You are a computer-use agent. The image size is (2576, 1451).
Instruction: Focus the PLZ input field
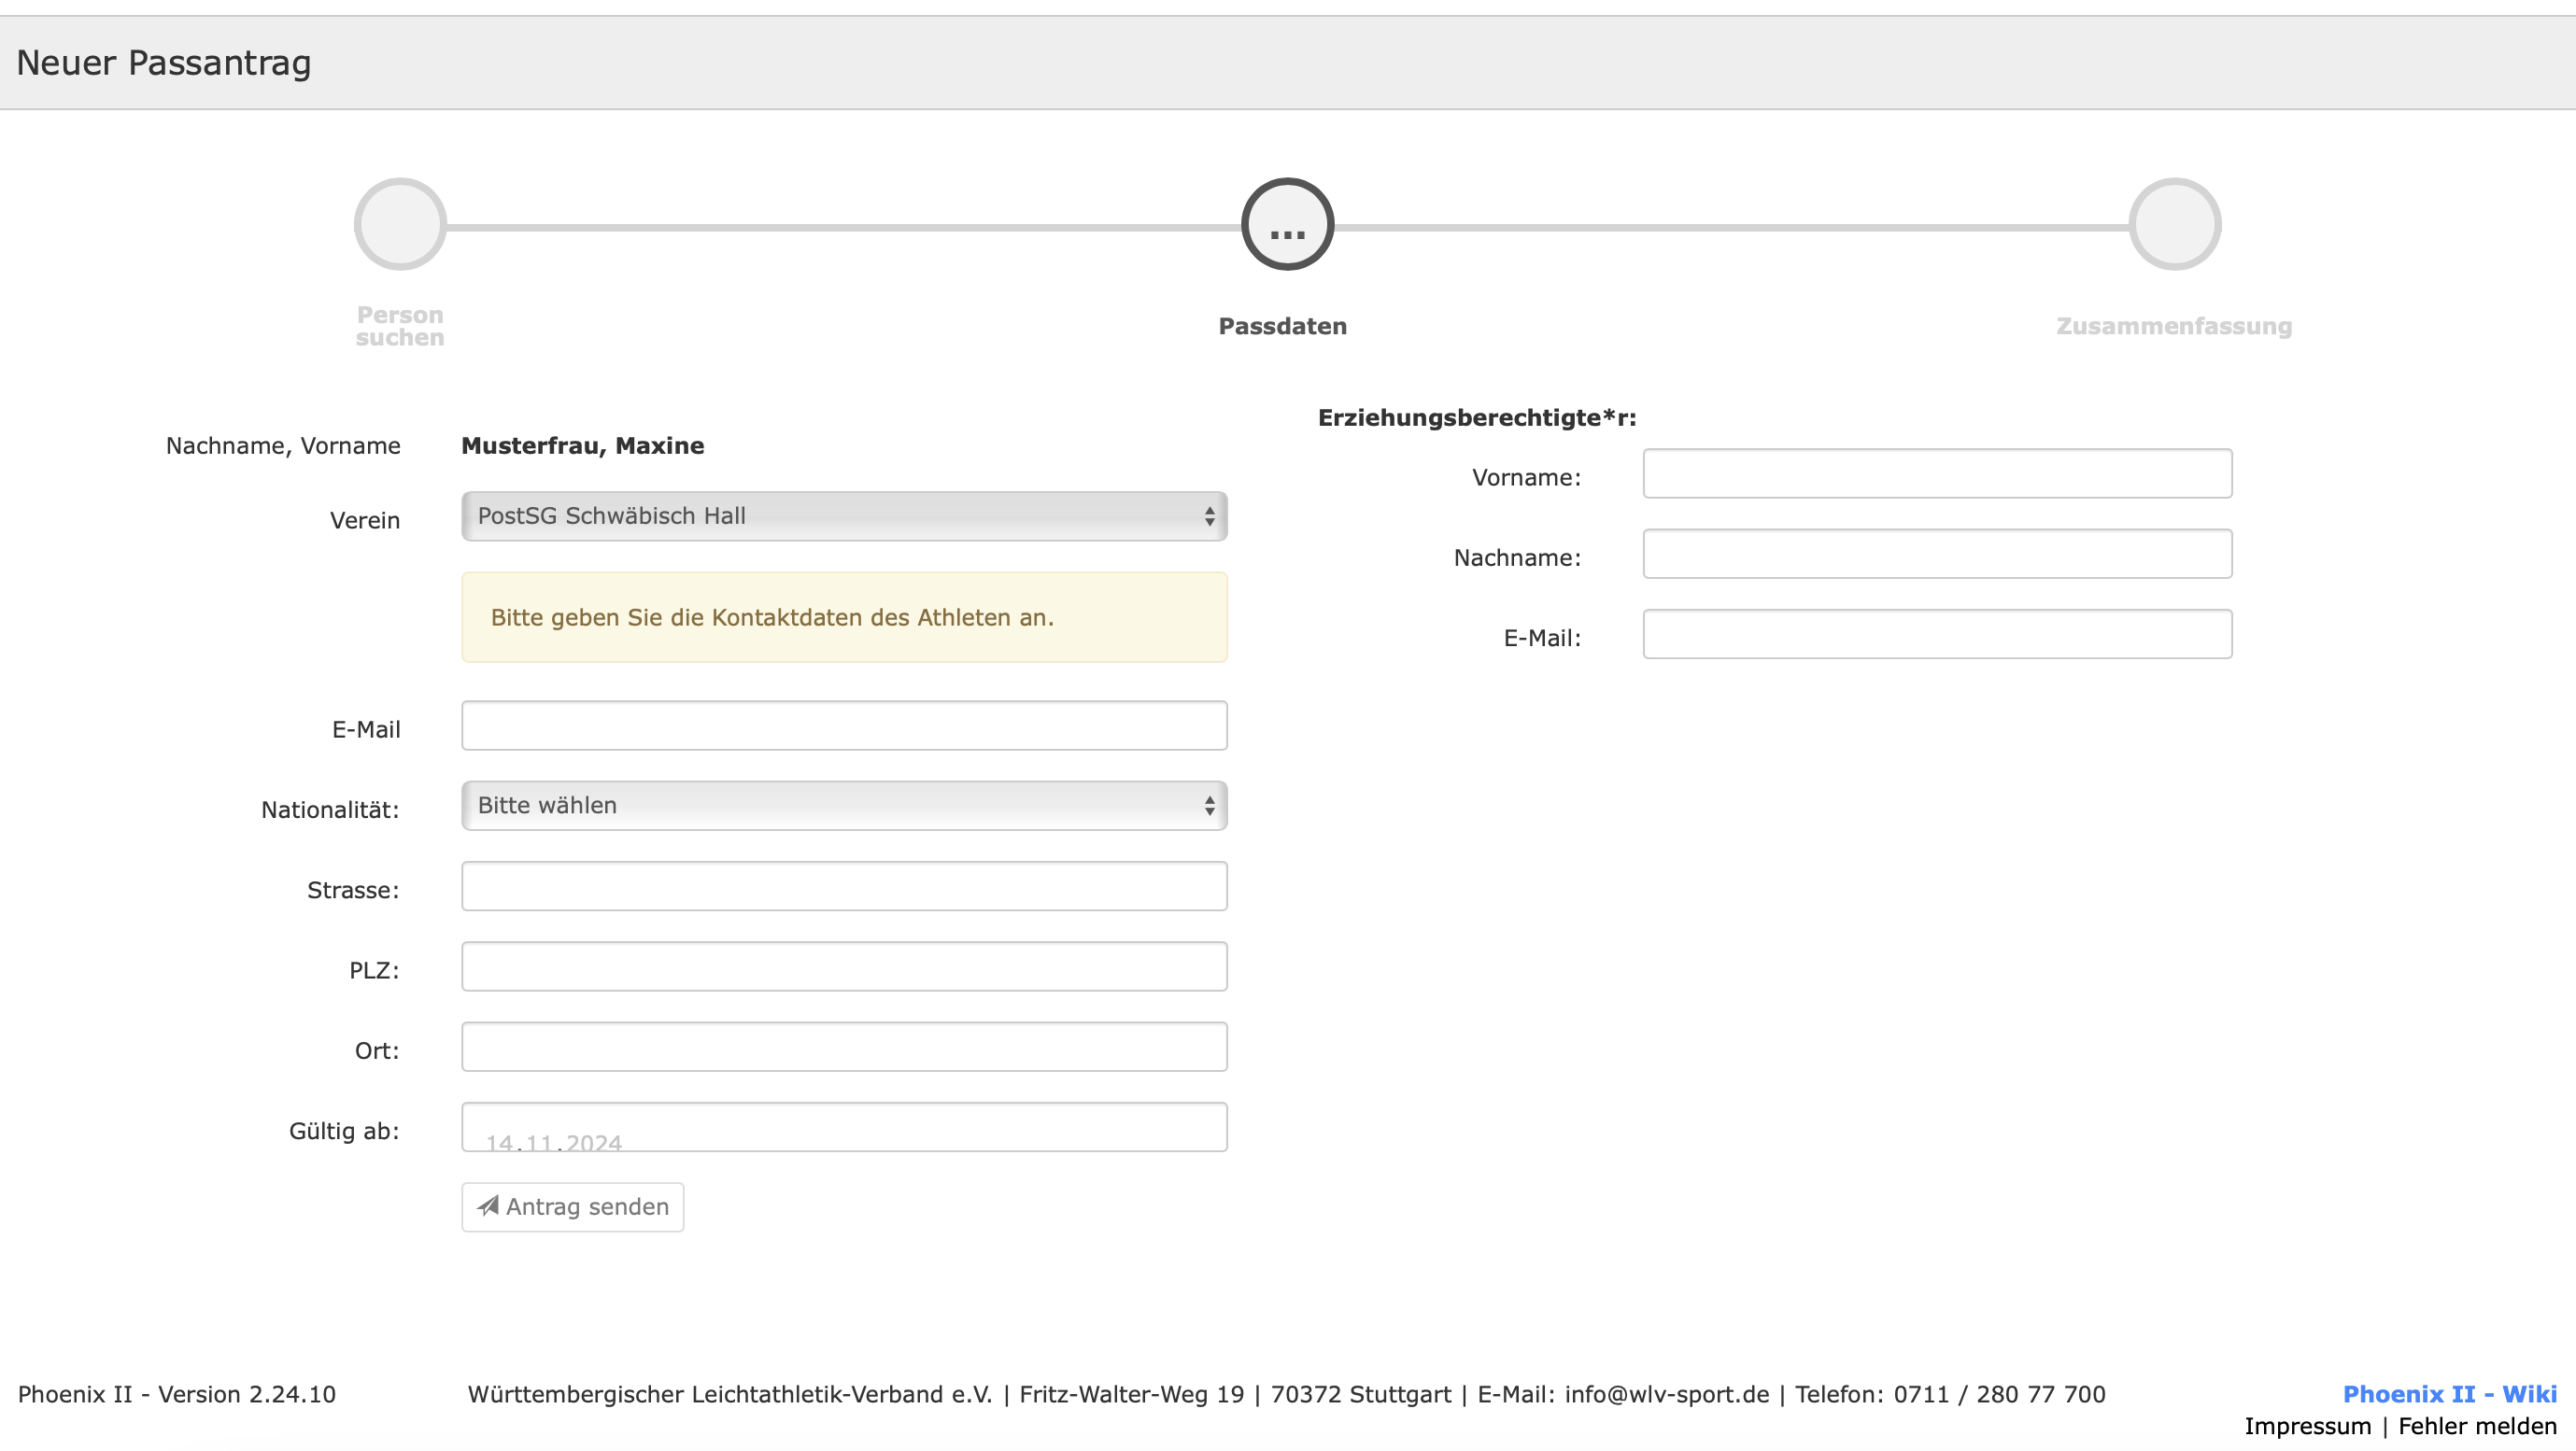pos(844,966)
